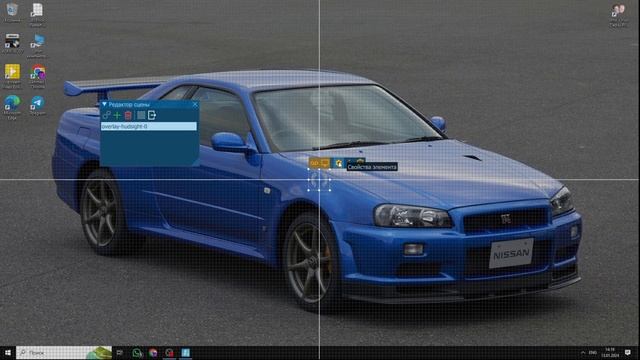Close the scene editor panel
Image resolution: width=640 pixels, height=360 pixels.
click(195, 104)
